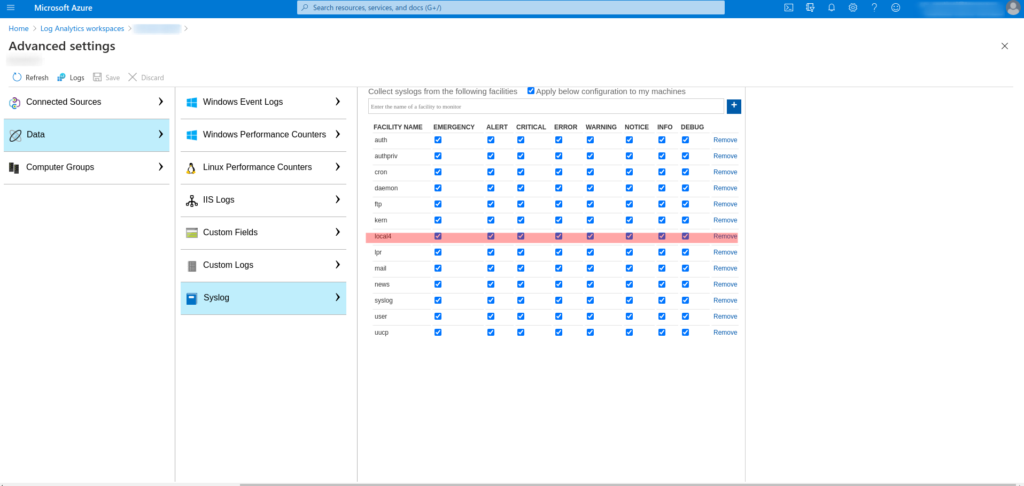Expand the Syslog chevron
Image resolution: width=1024 pixels, height=486 pixels.
(338, 297)
